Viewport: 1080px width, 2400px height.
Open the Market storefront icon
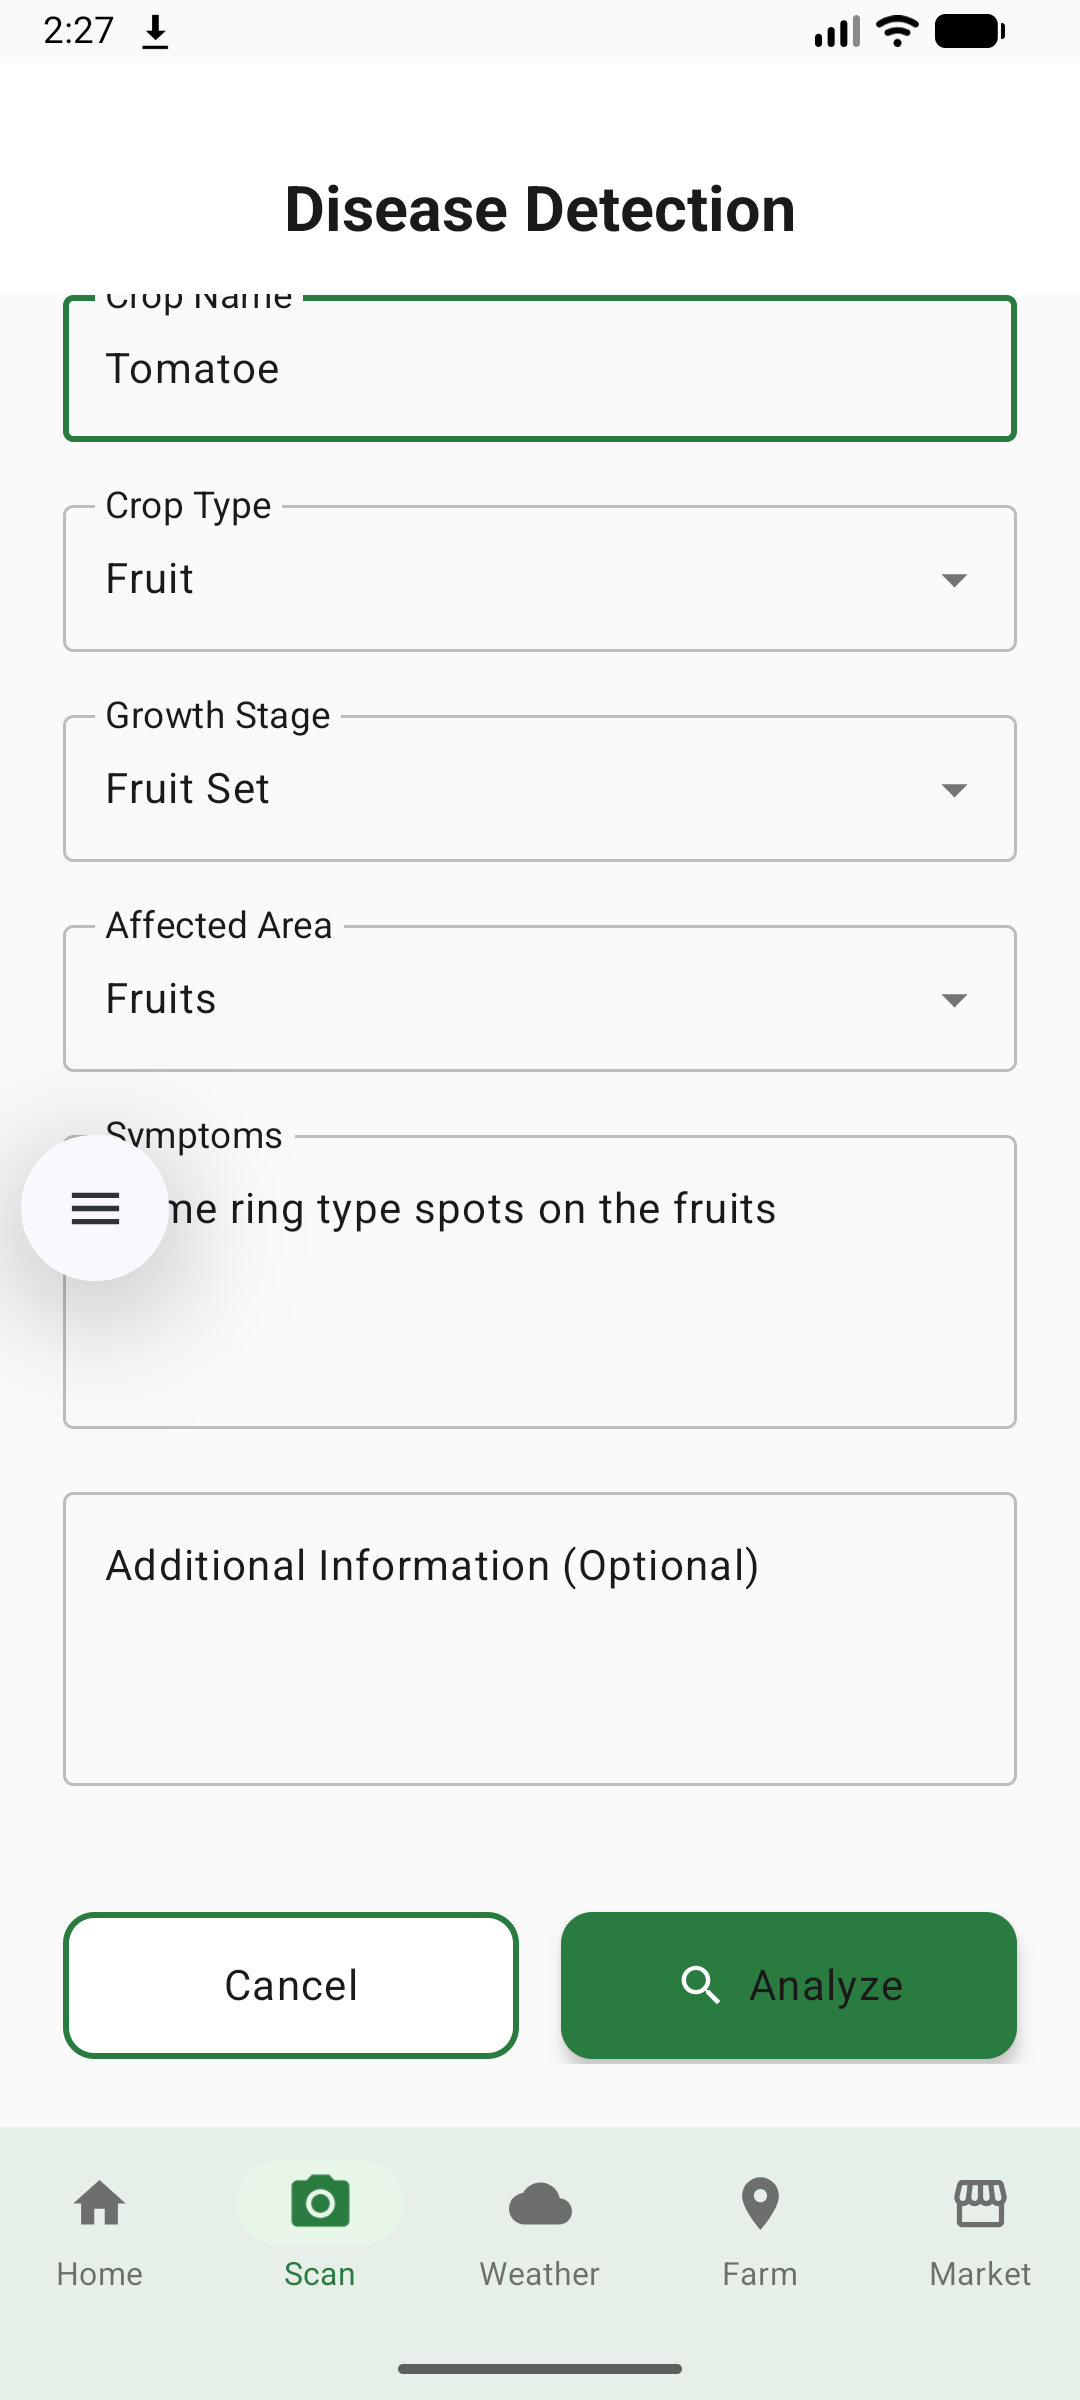pos(980,2203)
